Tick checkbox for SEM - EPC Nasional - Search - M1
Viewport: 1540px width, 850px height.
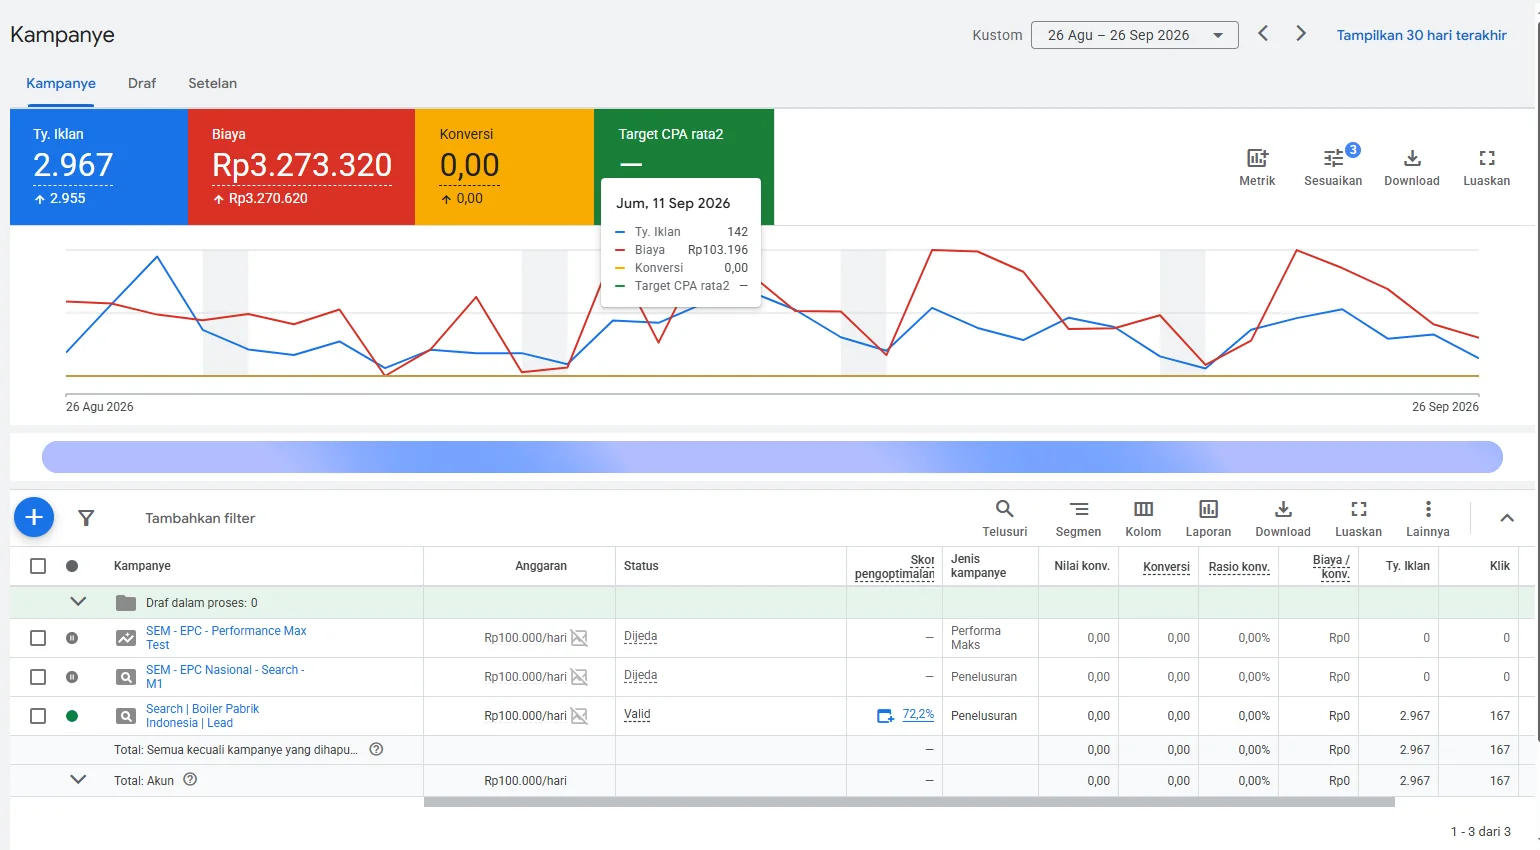38,677
